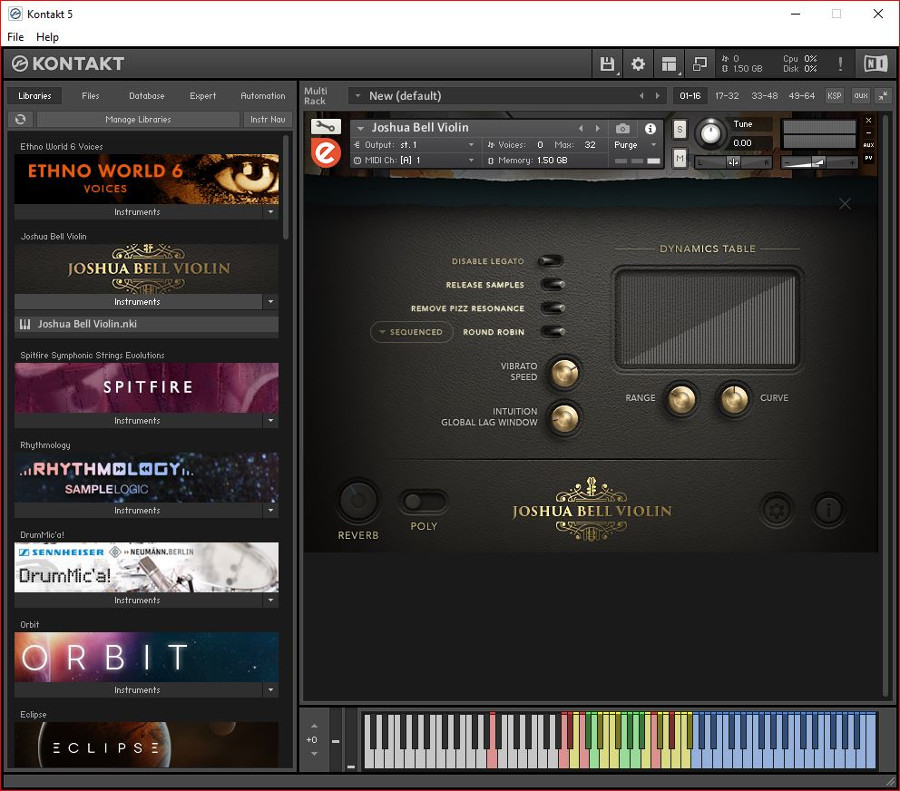Click the camera snapshot icon
This screenshot has height=791, width=900.
pyautogui.click(x=623, y=129)
